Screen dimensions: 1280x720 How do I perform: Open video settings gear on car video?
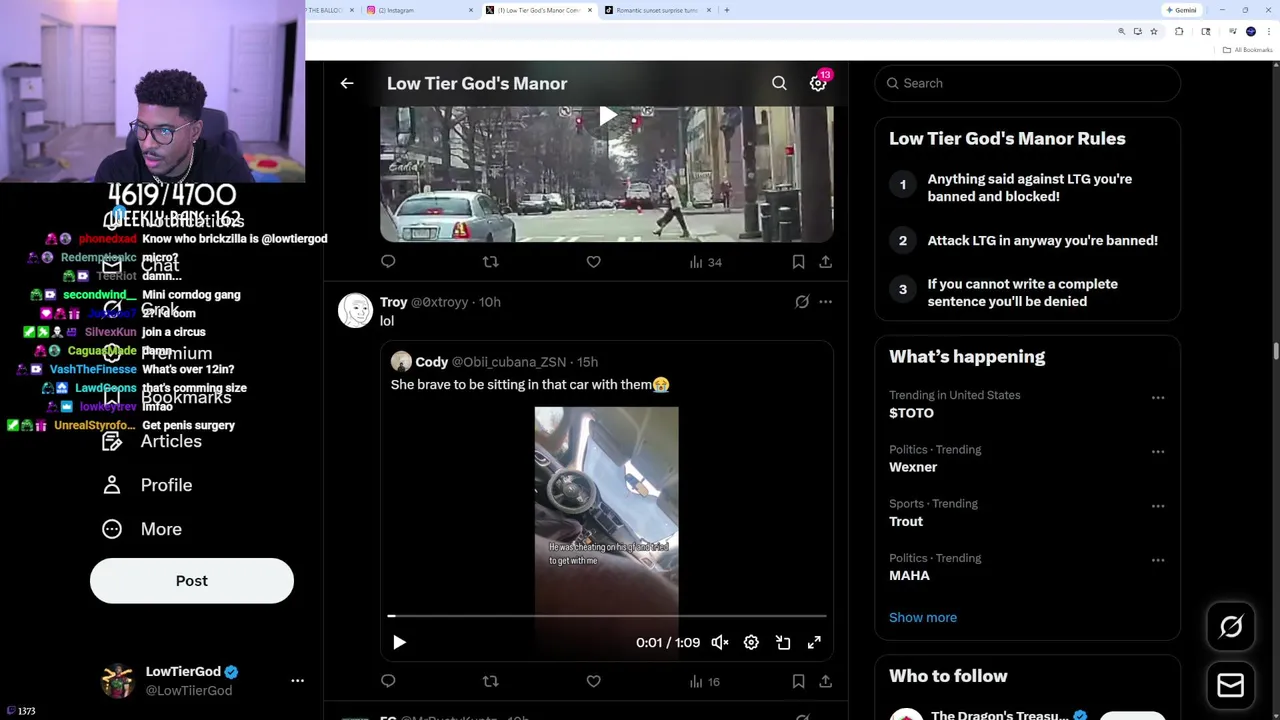[x=751, y=643]
